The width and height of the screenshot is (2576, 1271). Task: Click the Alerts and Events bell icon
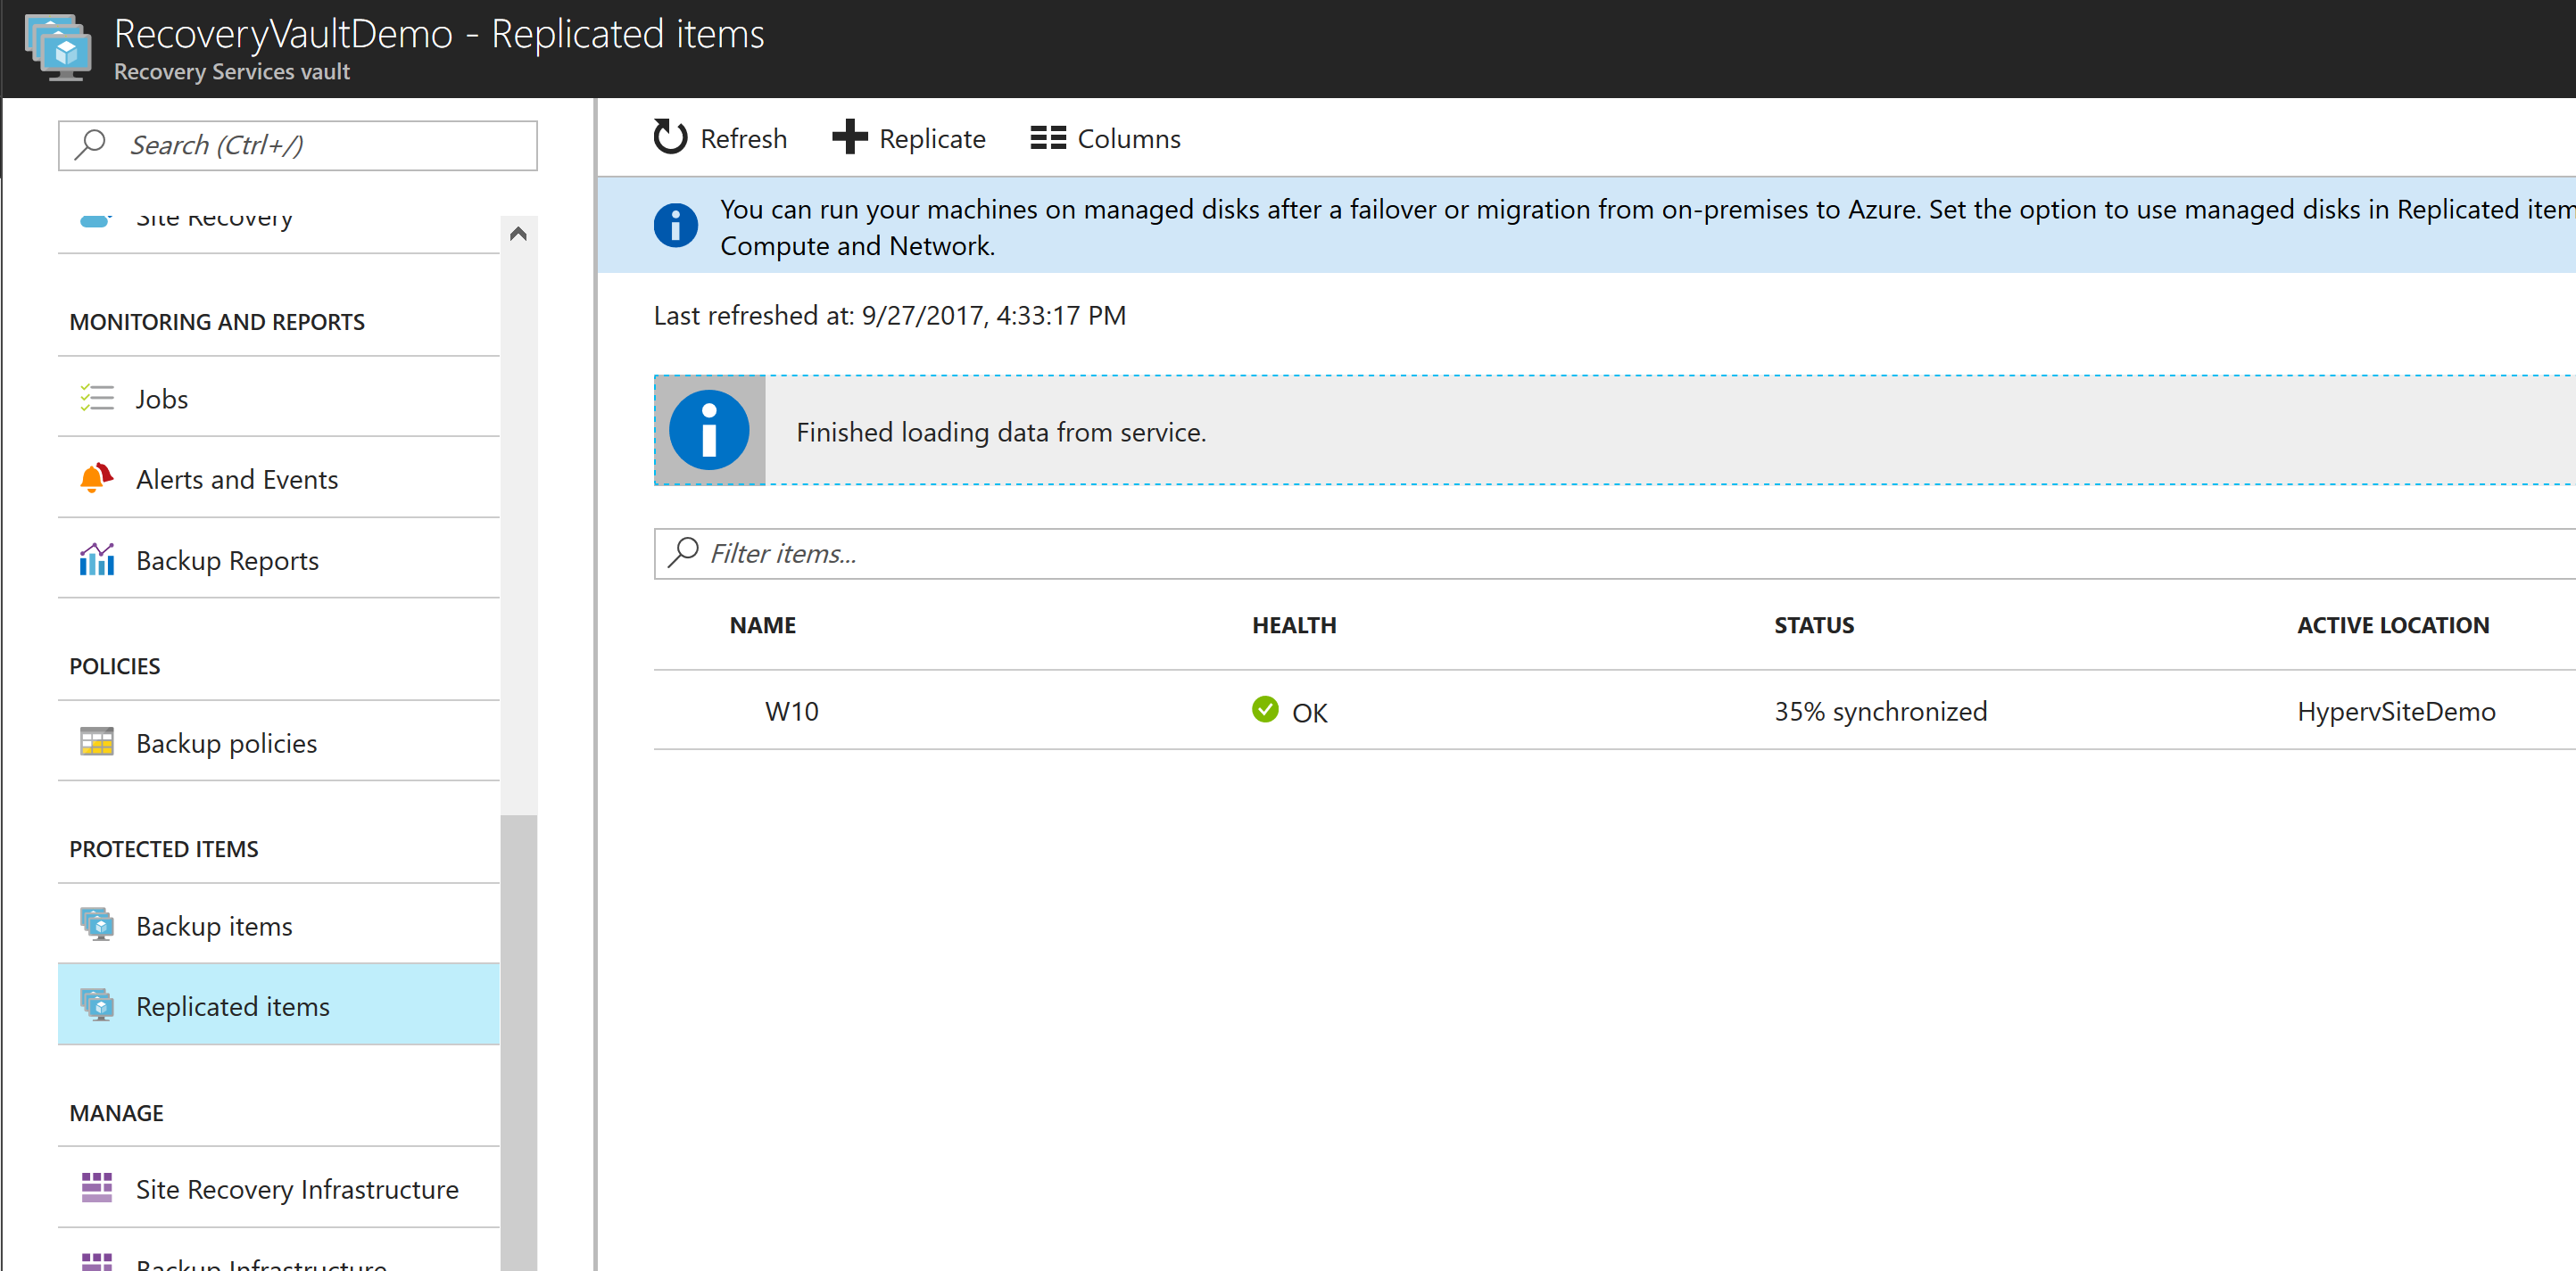97,478
